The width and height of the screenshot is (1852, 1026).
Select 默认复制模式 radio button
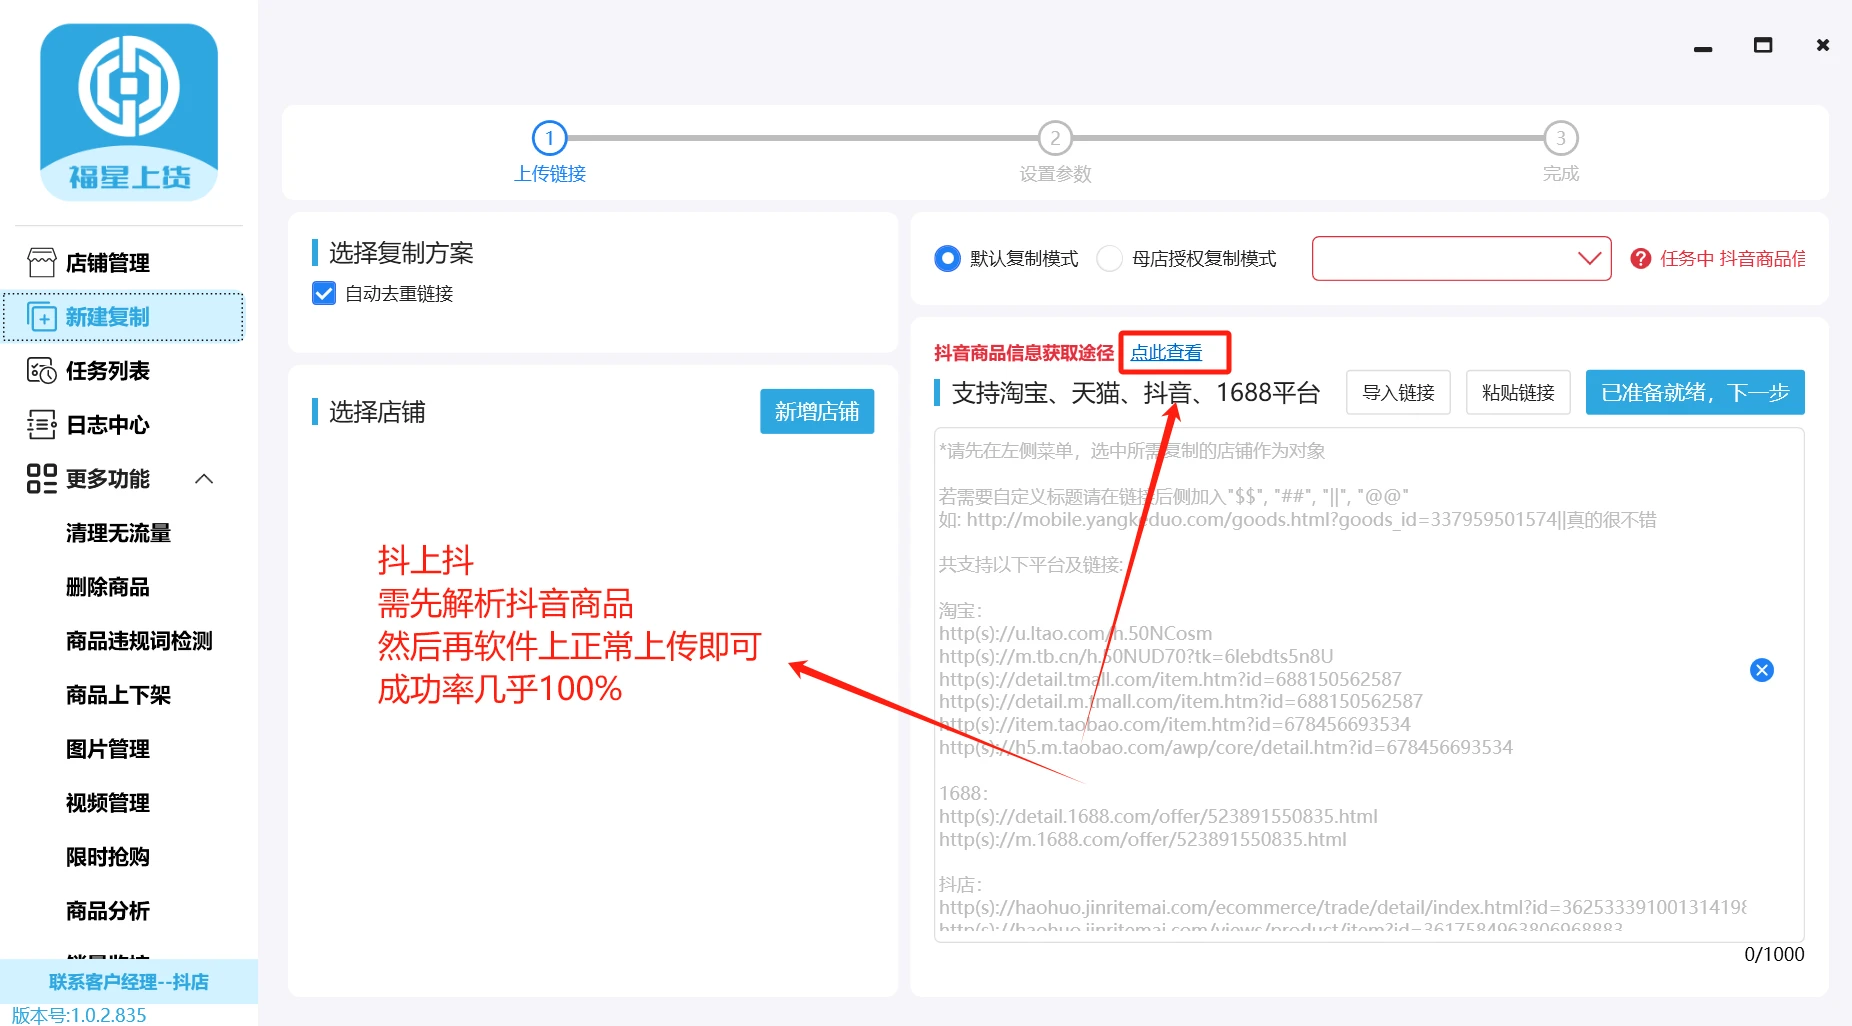pyautogui.click(x=947, y=259)
